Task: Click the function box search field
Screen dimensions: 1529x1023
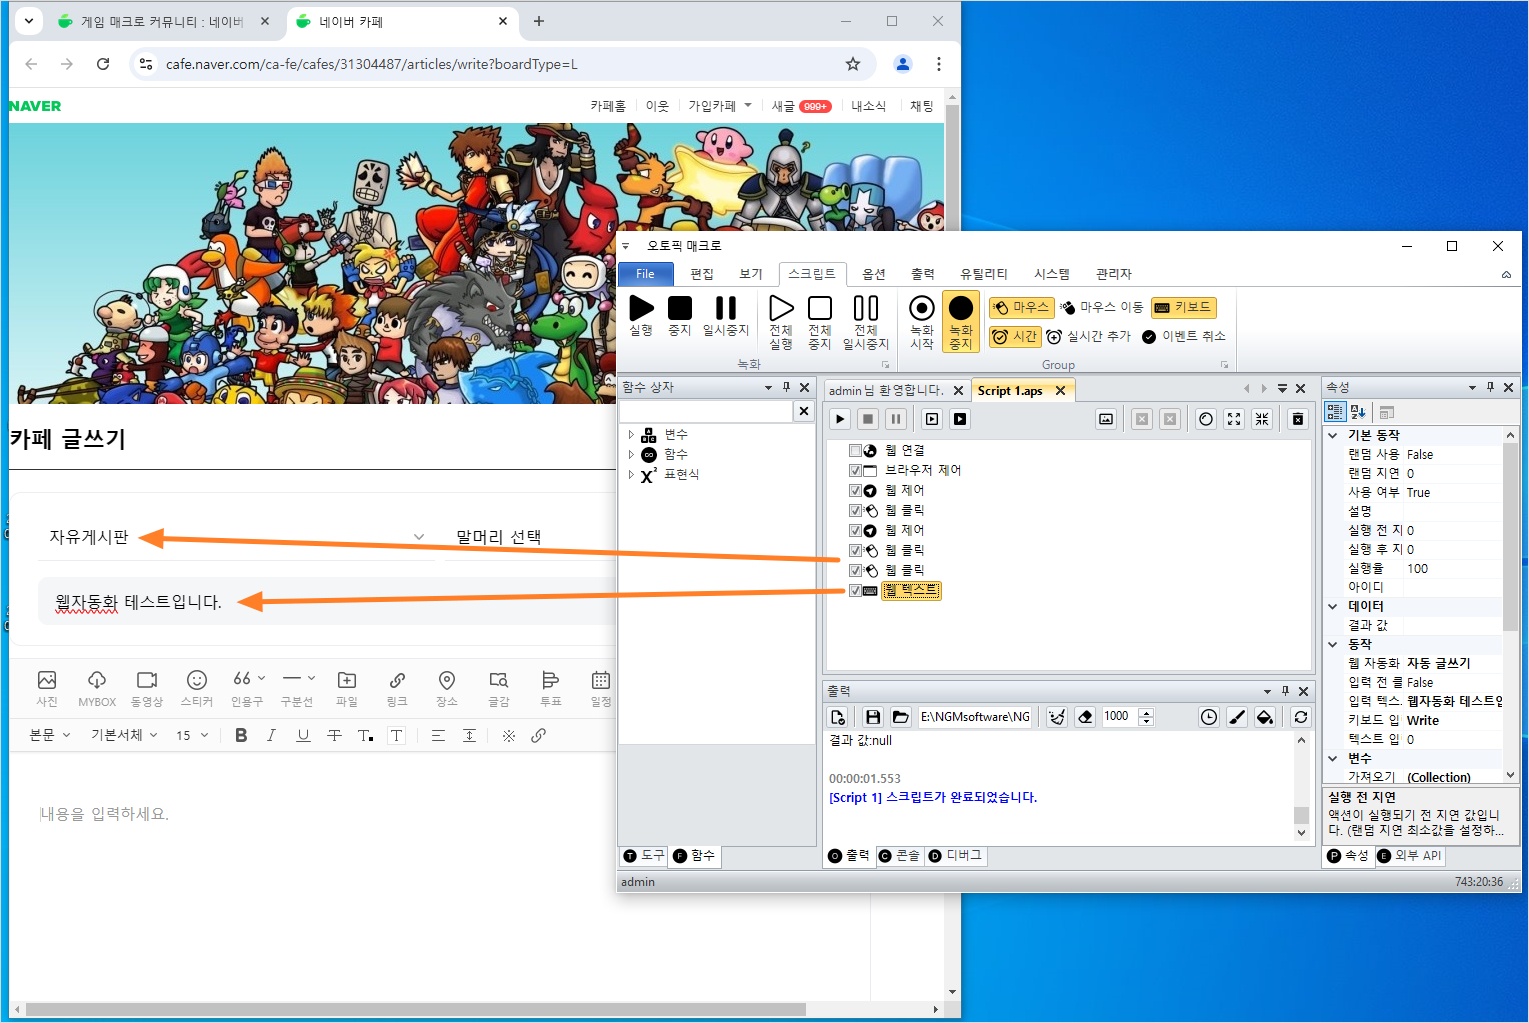Action: coord(706,411)
